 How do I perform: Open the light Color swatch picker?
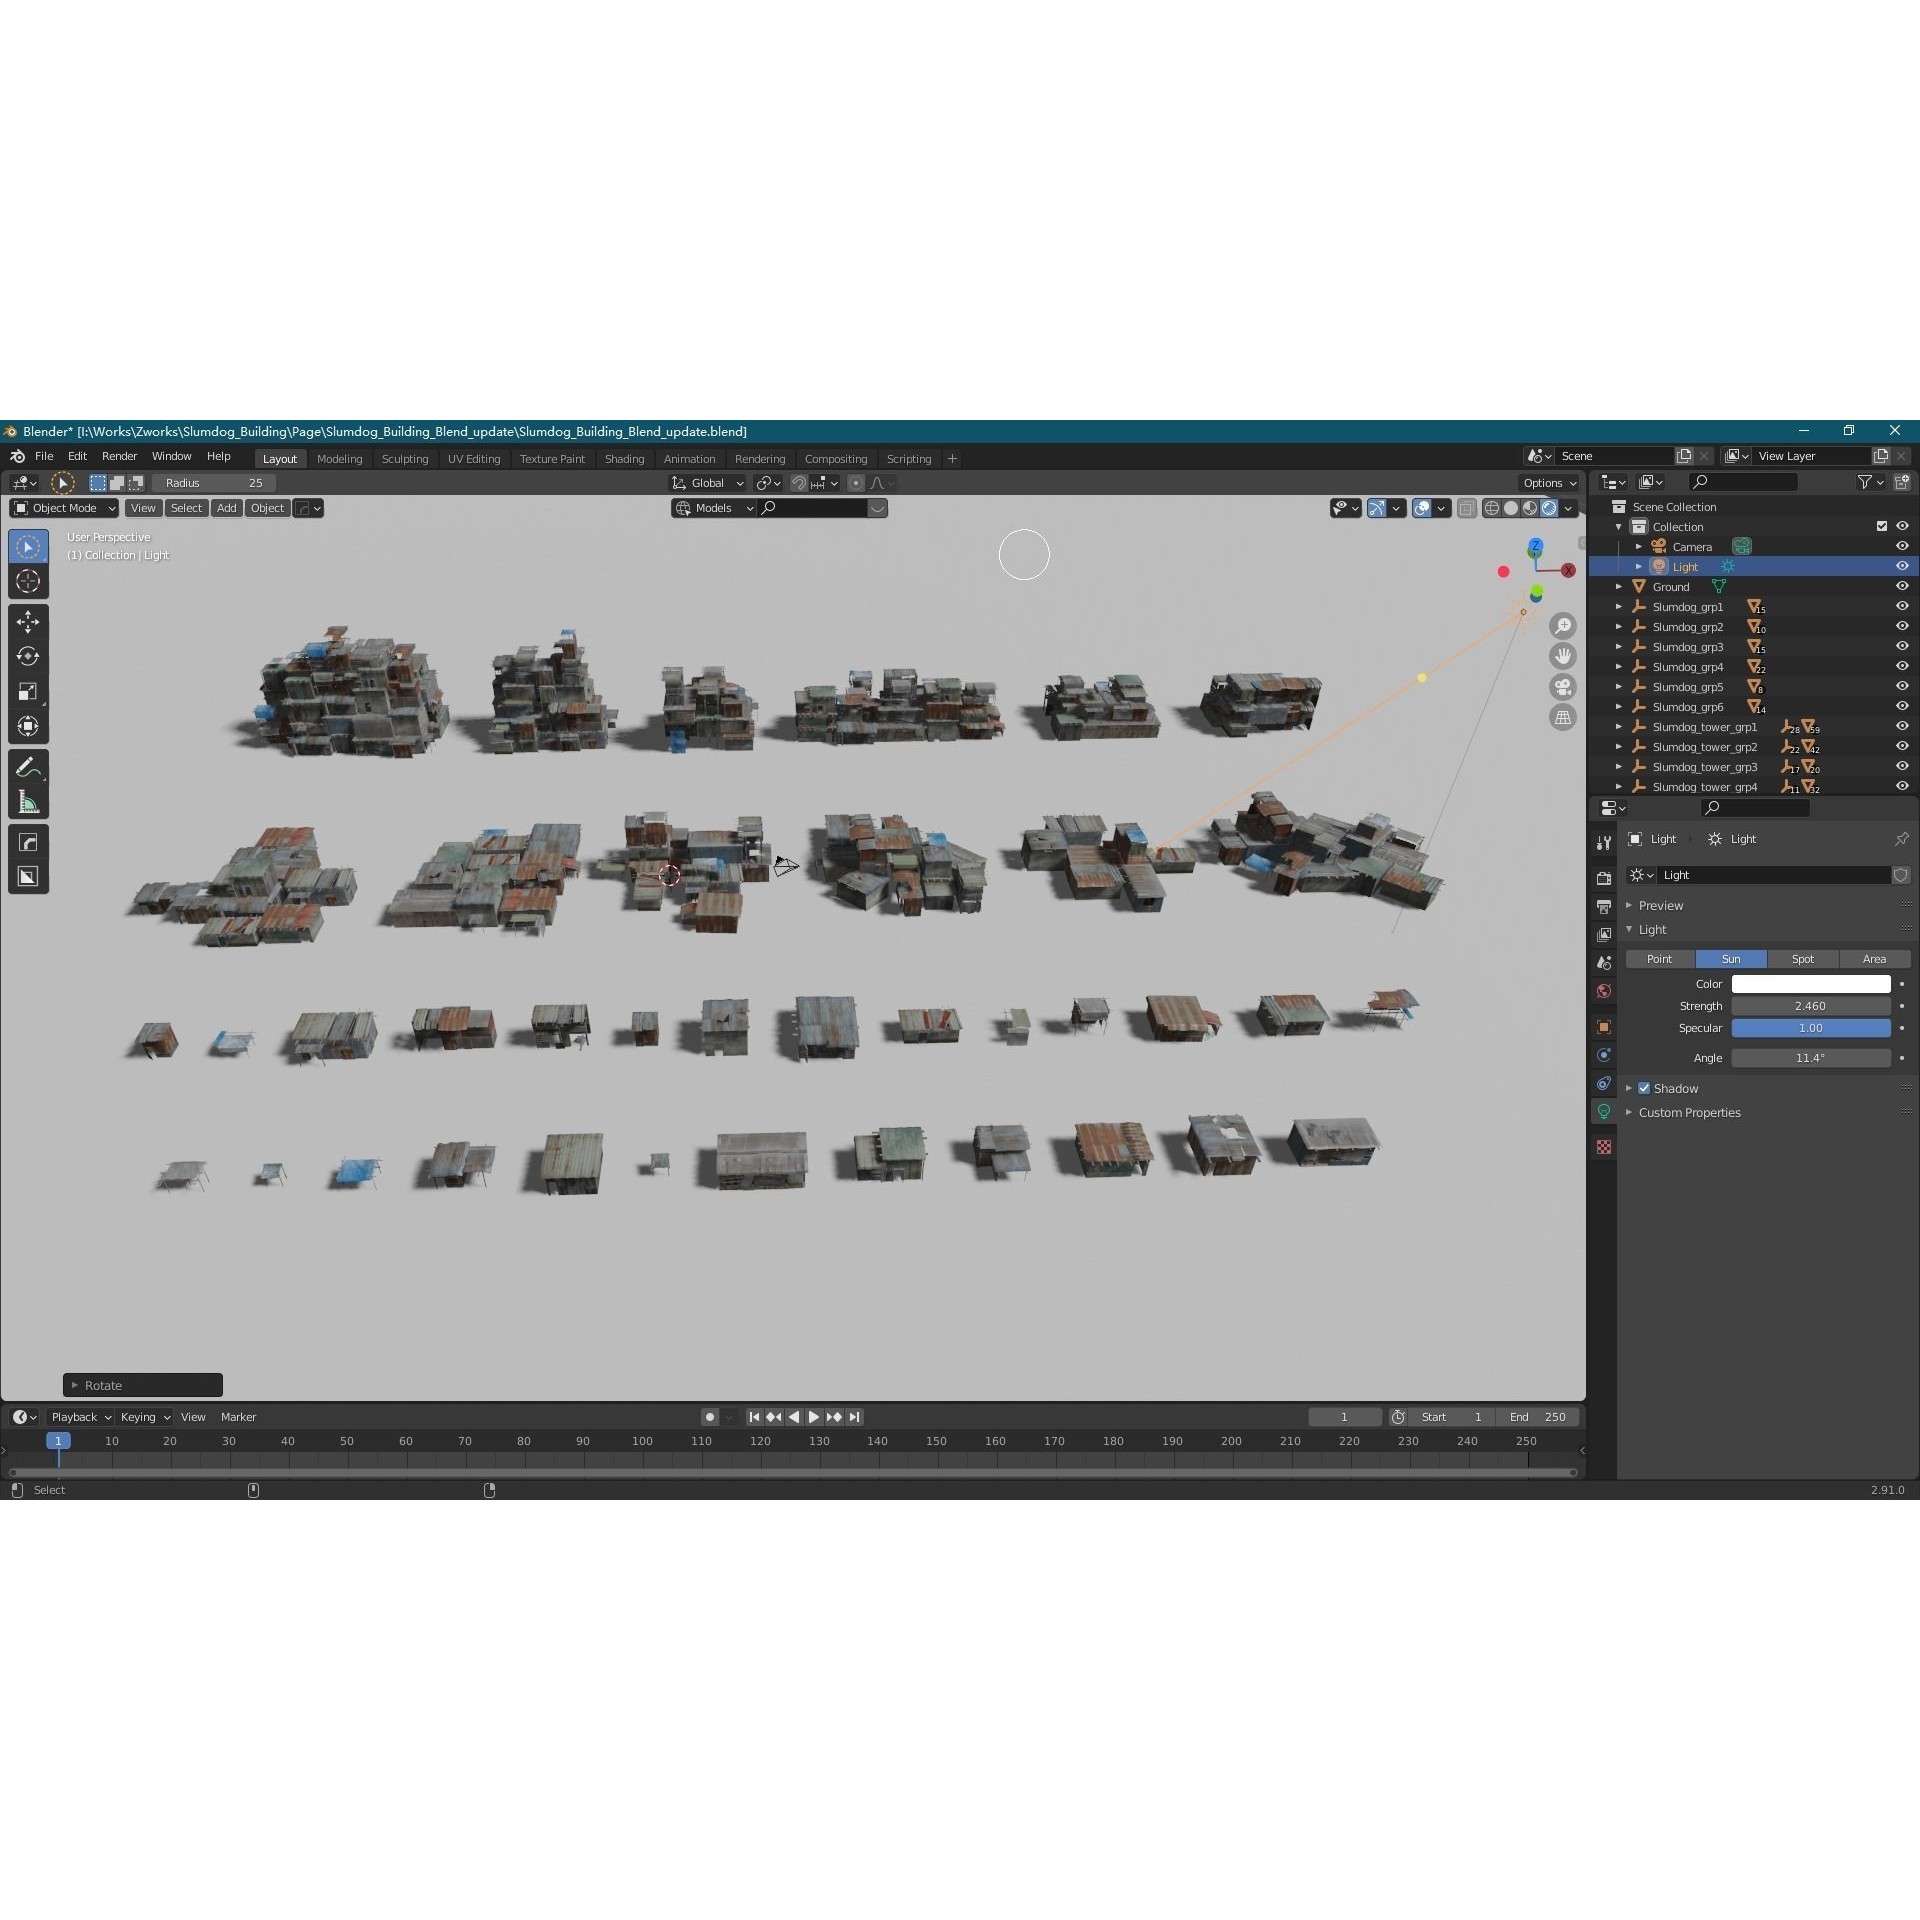coord(1811,984)
